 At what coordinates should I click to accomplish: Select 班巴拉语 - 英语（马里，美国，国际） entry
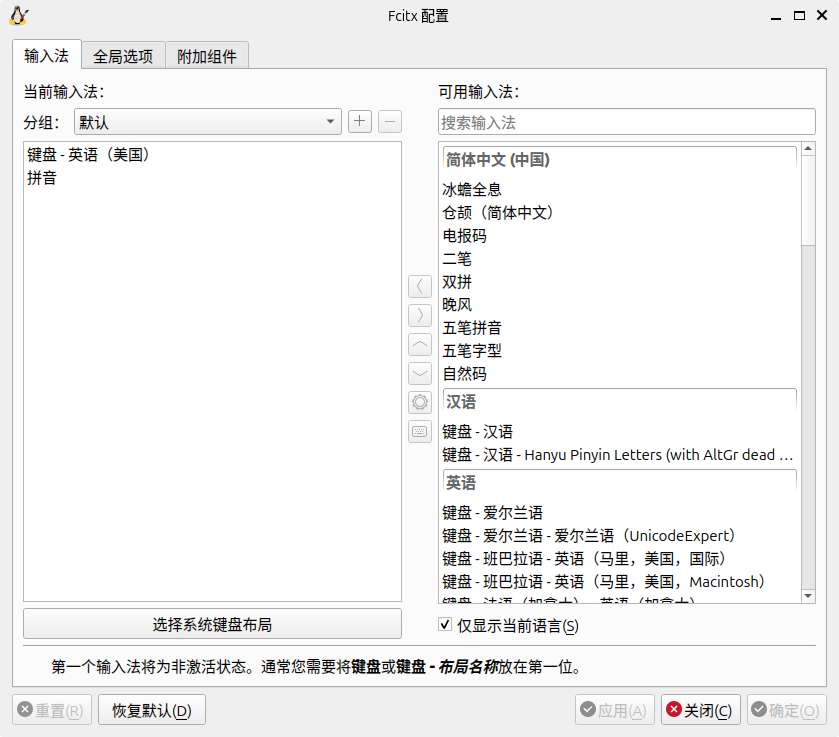(x=620, y=558)
